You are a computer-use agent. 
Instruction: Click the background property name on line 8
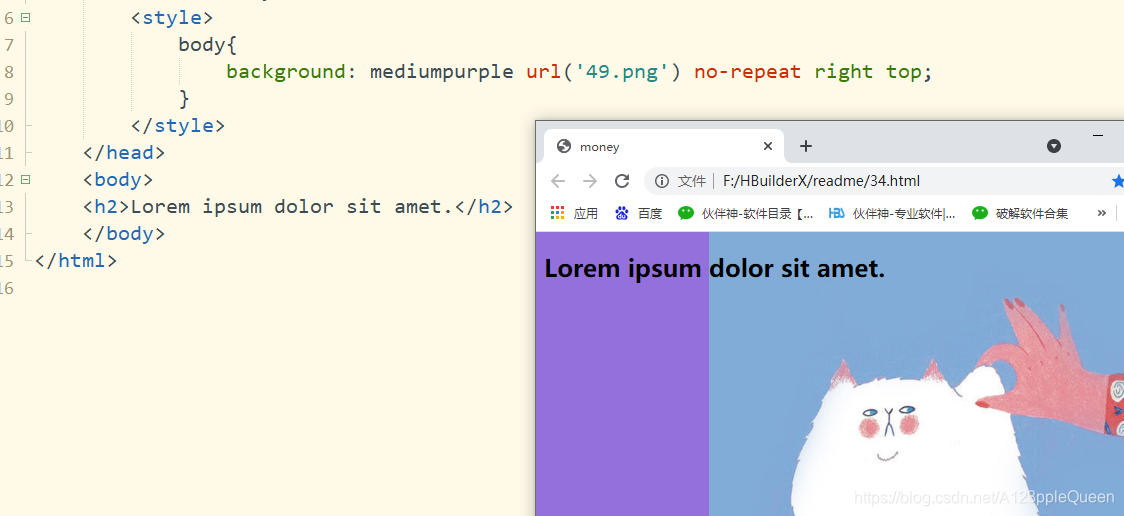(x=286, y=72)
